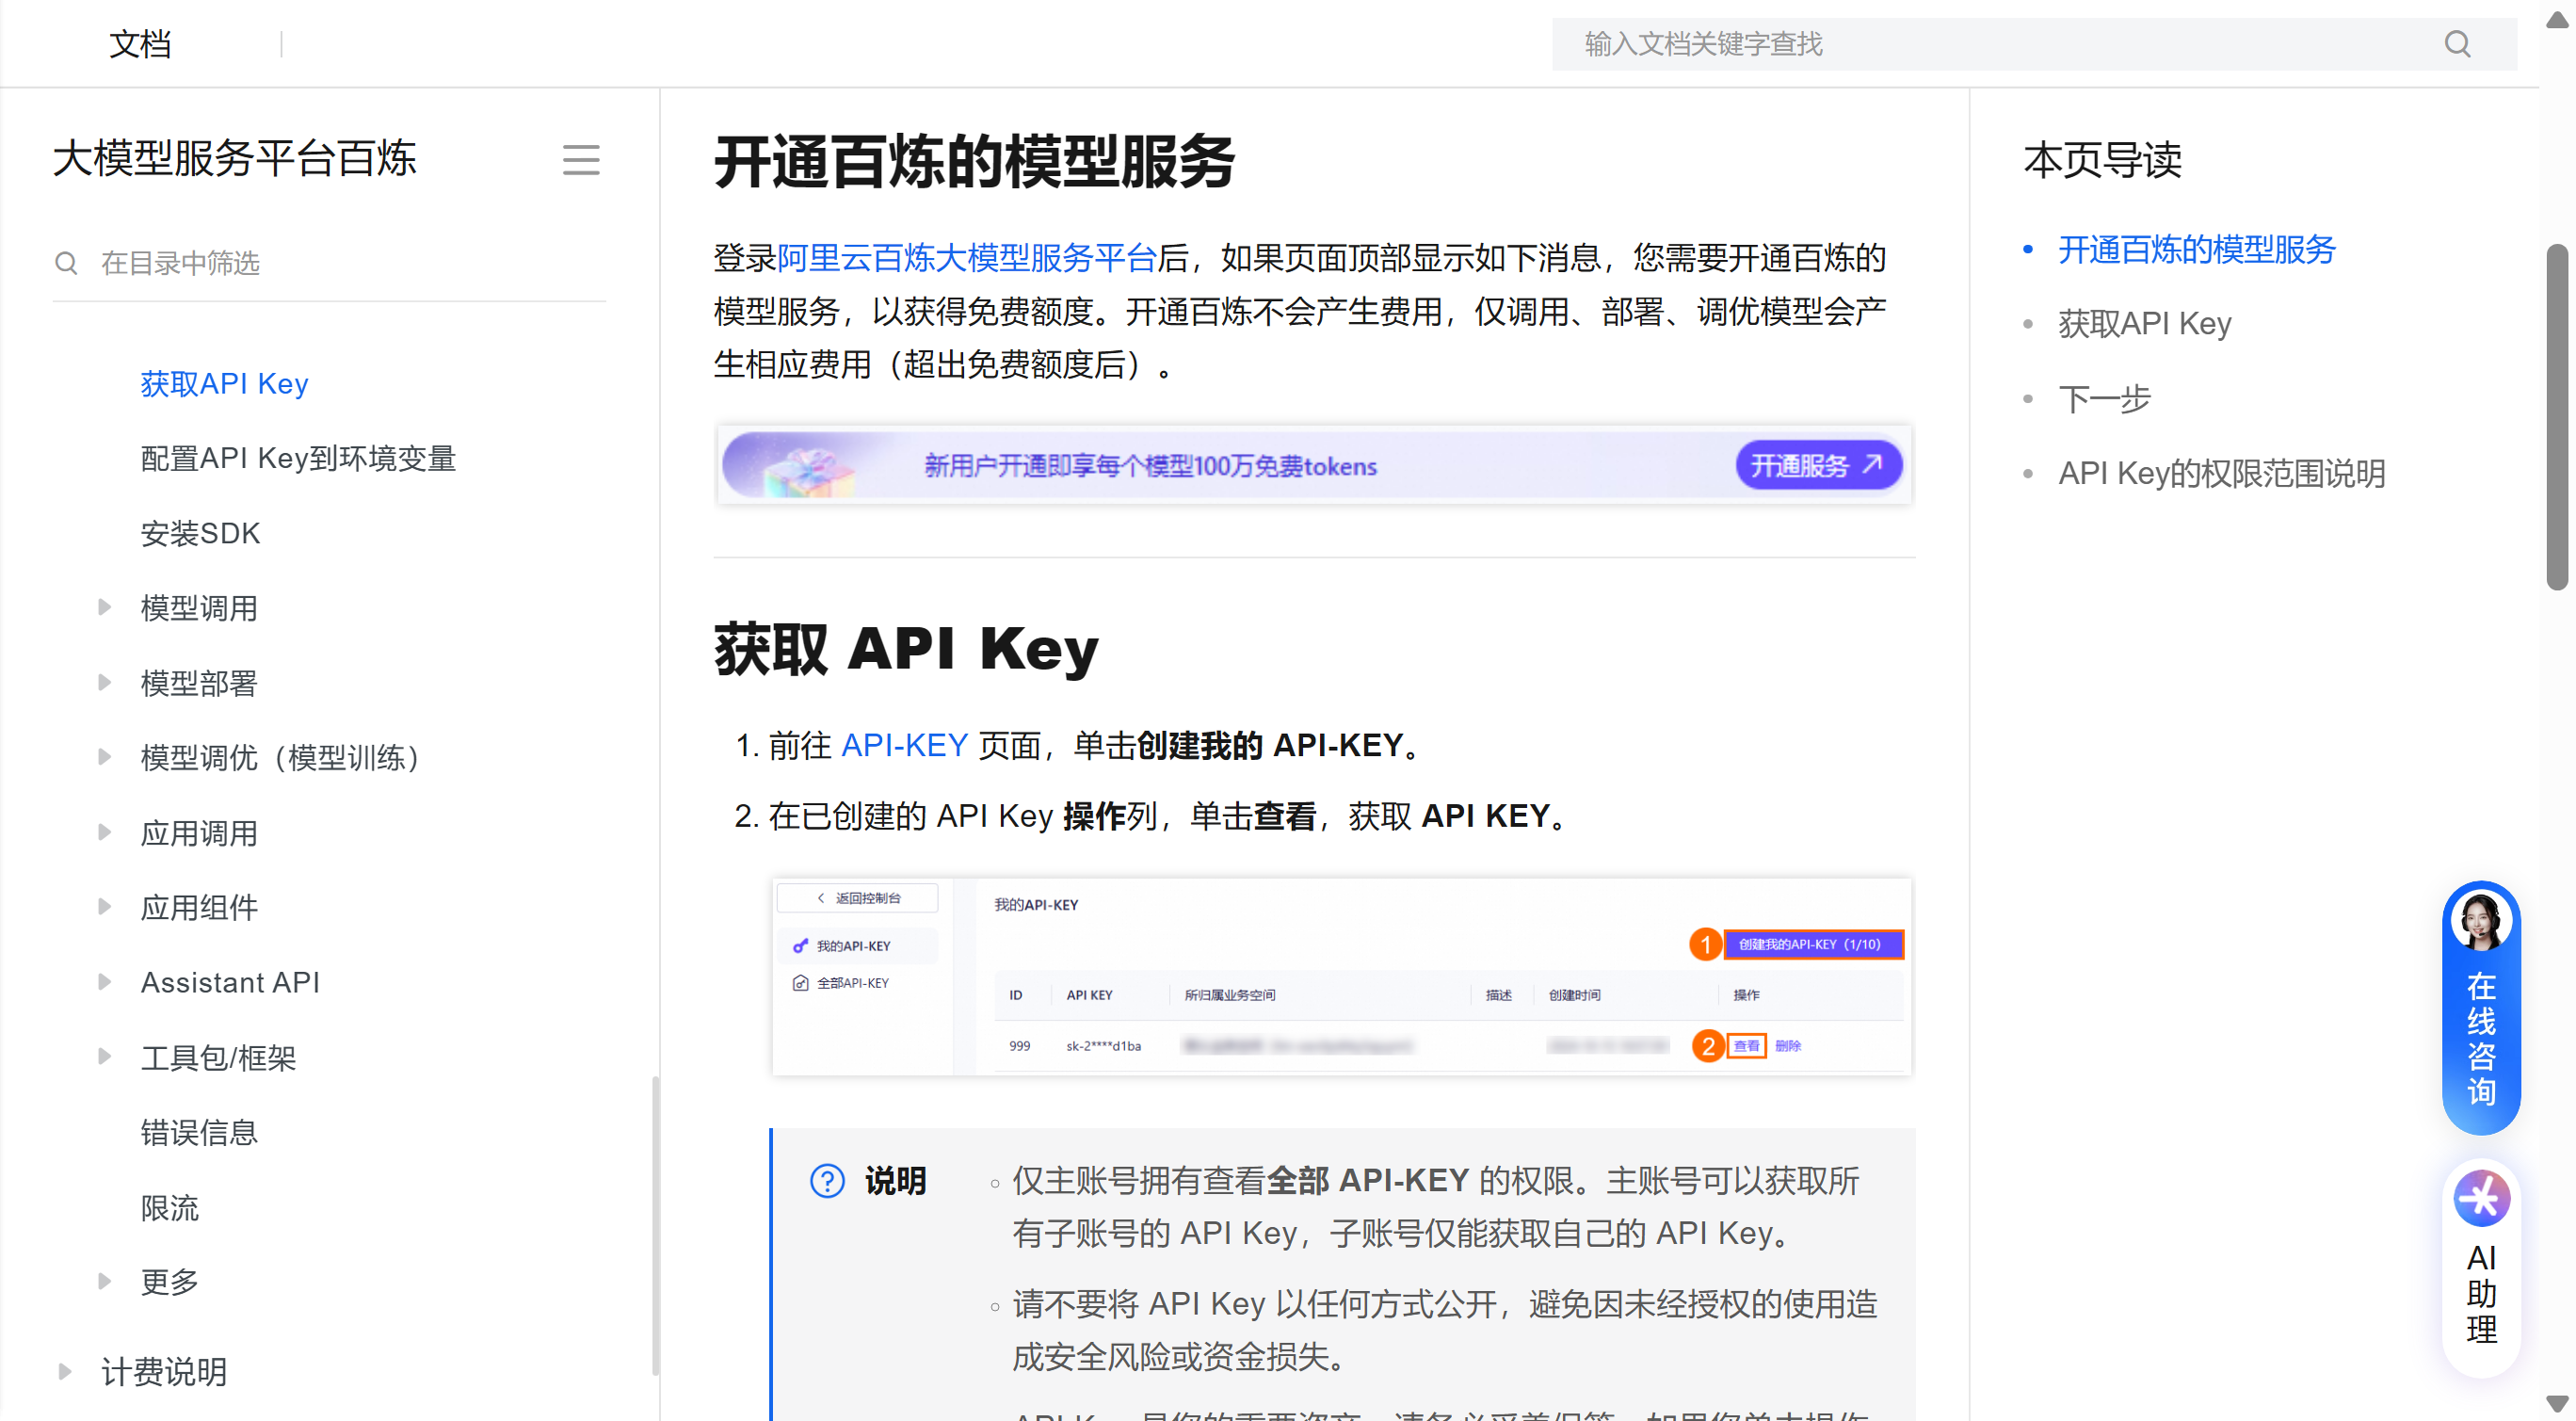Screen dimensions: 2576x1421
Task: Expand the 模型调优（模型训练） section
Action: 104,757
